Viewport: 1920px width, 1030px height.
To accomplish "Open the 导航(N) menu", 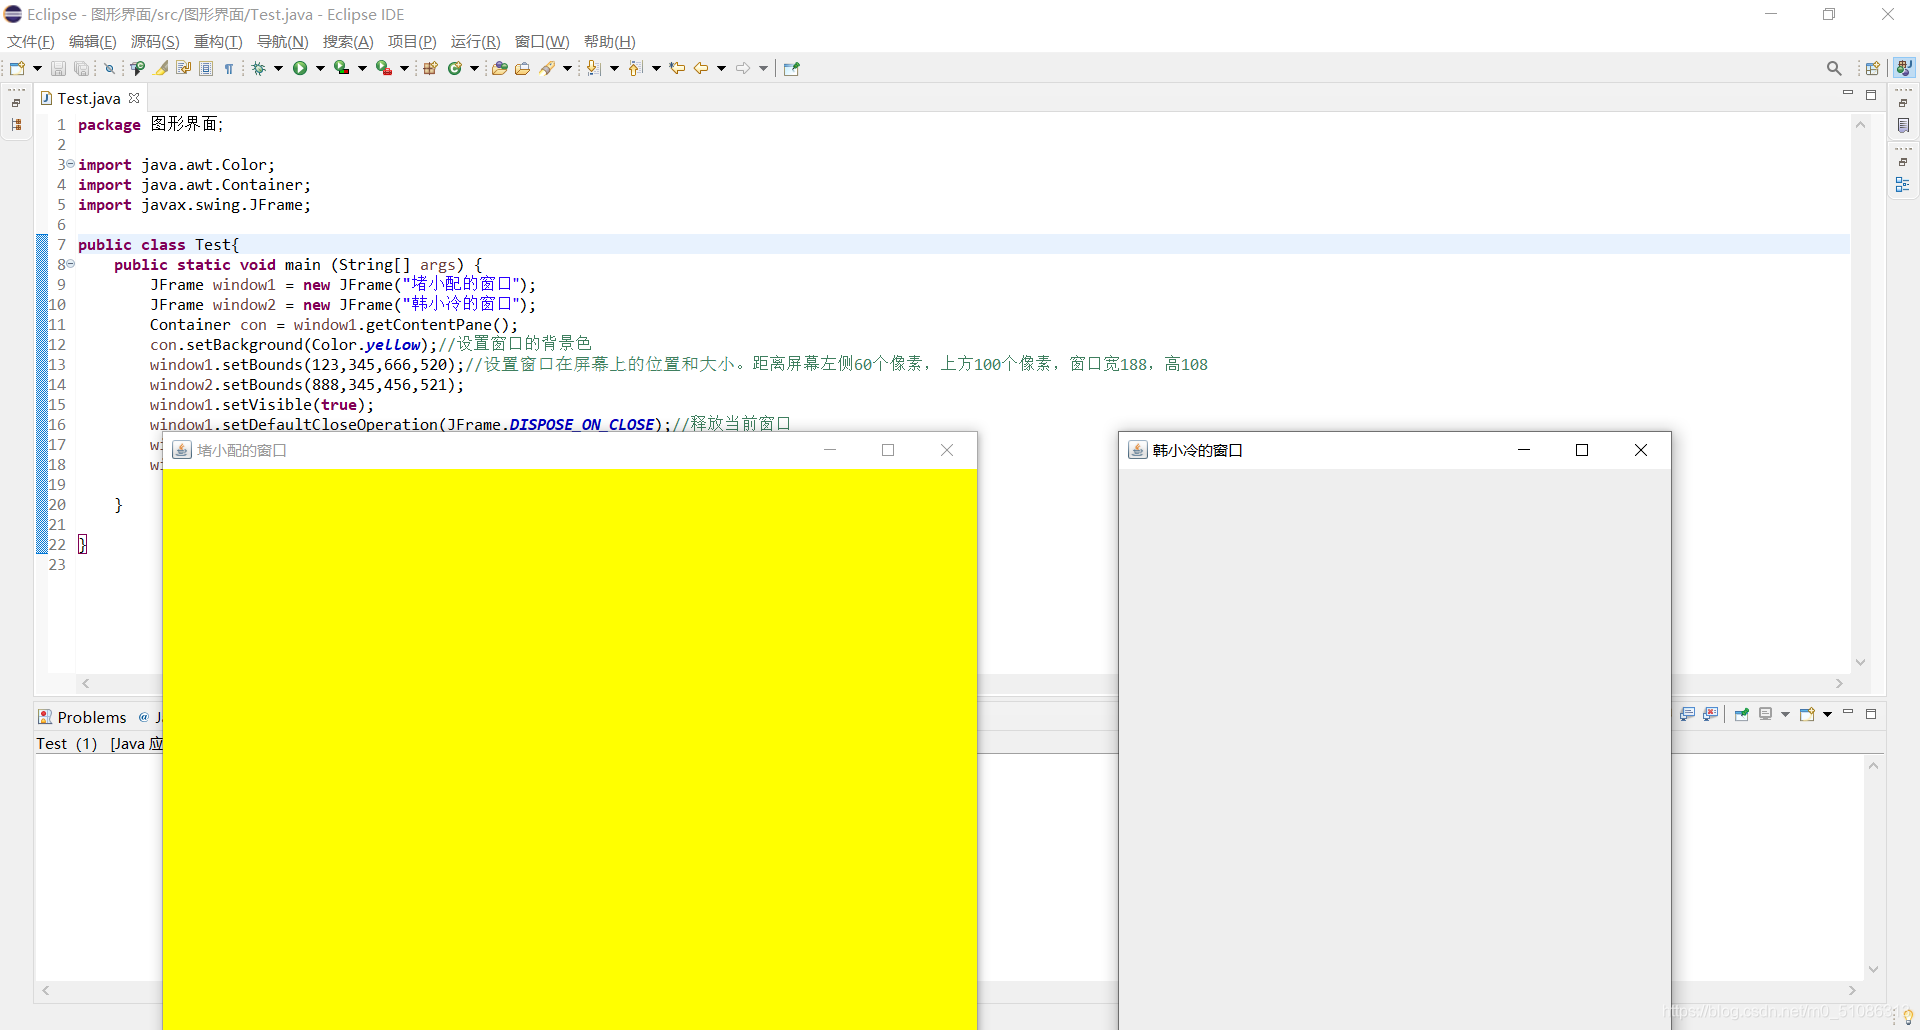I will 283,41.
